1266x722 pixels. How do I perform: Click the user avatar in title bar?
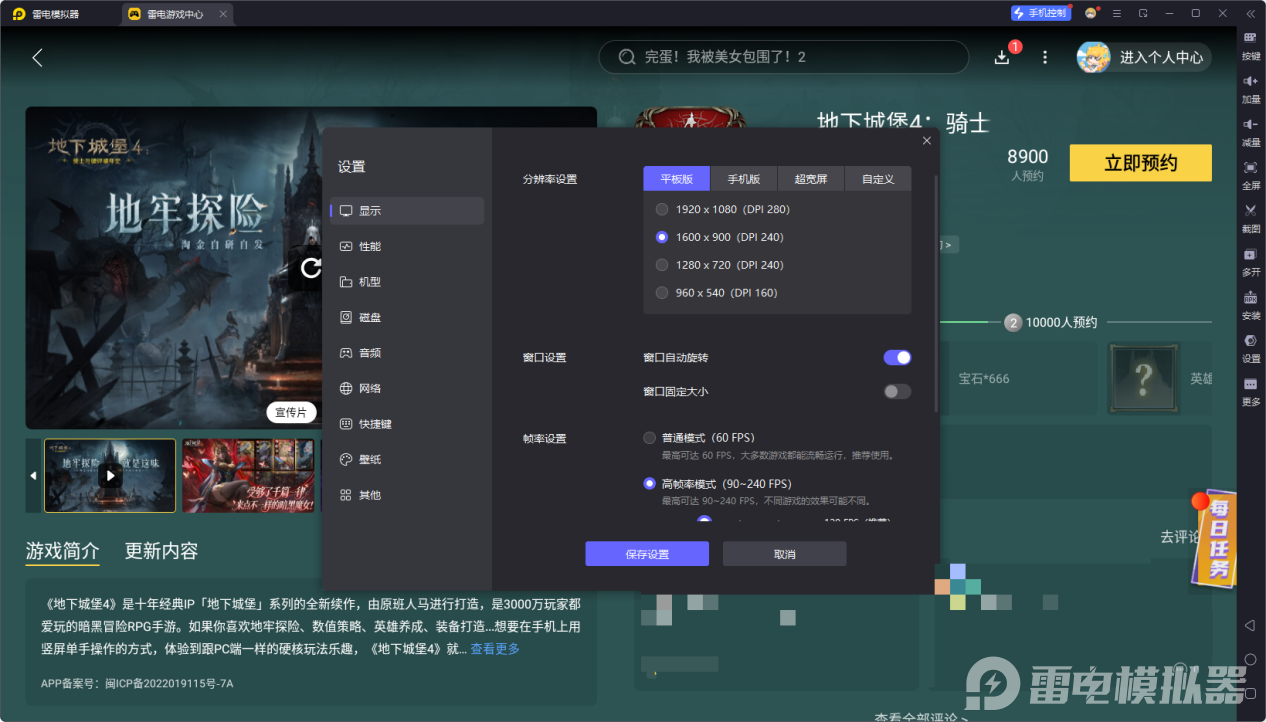click(x=1091, y=13)
